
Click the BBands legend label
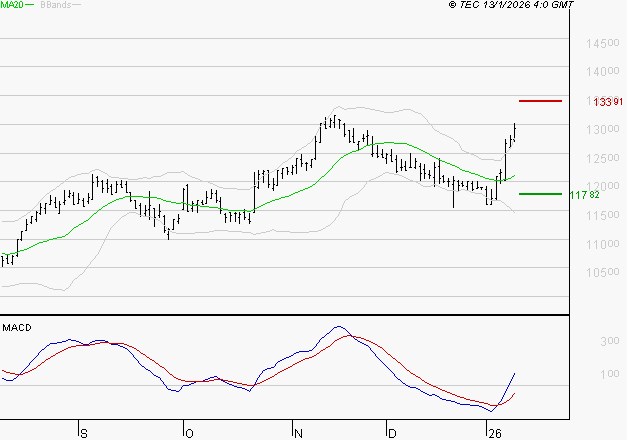click(55, 6)
